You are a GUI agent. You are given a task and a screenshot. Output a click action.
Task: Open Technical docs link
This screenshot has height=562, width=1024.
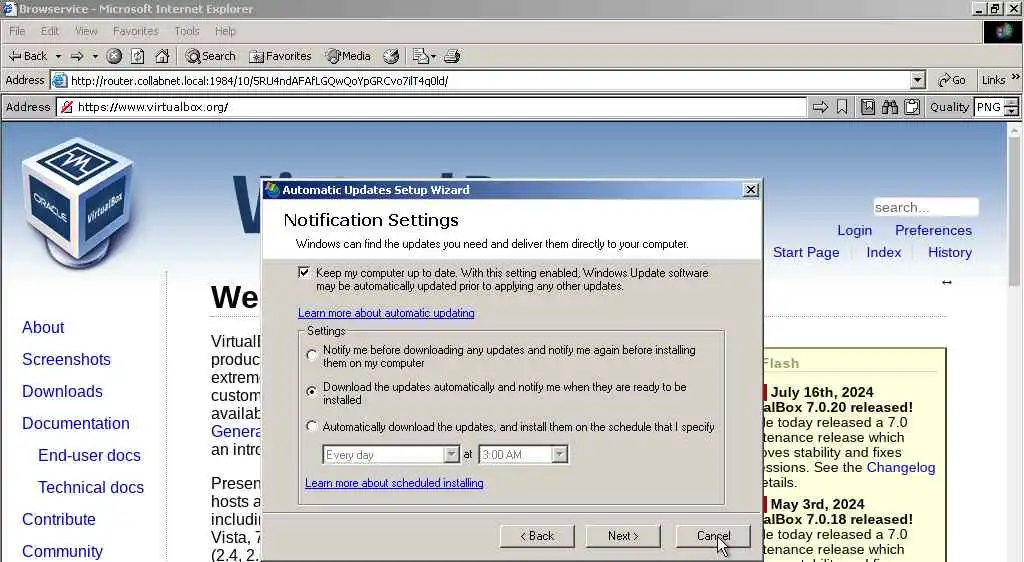tap(91, 487)
